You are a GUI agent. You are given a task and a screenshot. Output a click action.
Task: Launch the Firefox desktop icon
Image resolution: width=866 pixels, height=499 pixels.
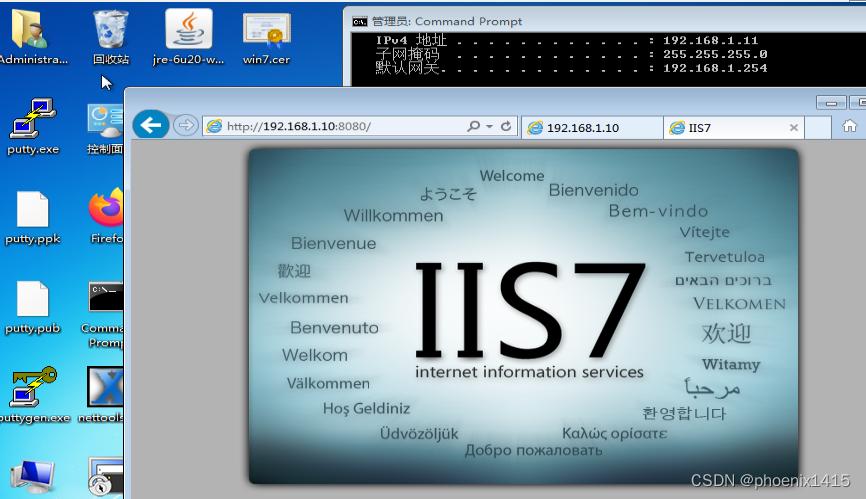tap(106, 215)
